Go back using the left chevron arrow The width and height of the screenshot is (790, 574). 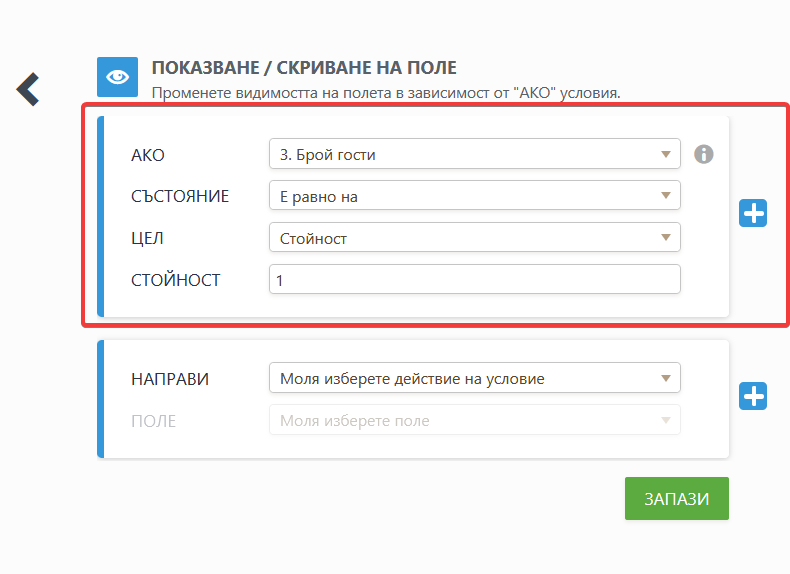point(28,89)
